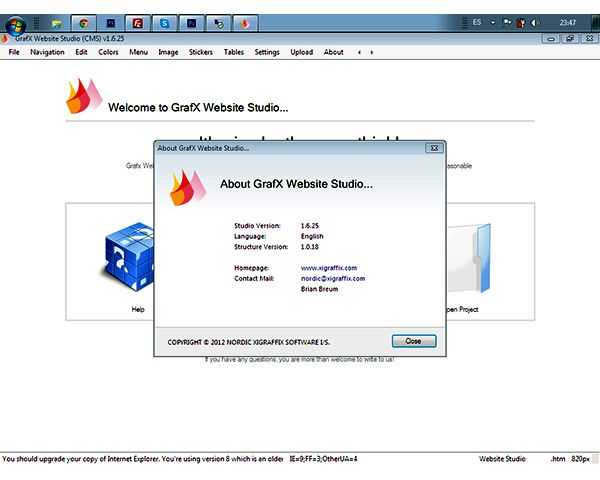Screen dimensions: 600x480
Task: Switch to GrafX Website Studio taskbar icon
Action: pyautogui.click(x=245, y=24)
